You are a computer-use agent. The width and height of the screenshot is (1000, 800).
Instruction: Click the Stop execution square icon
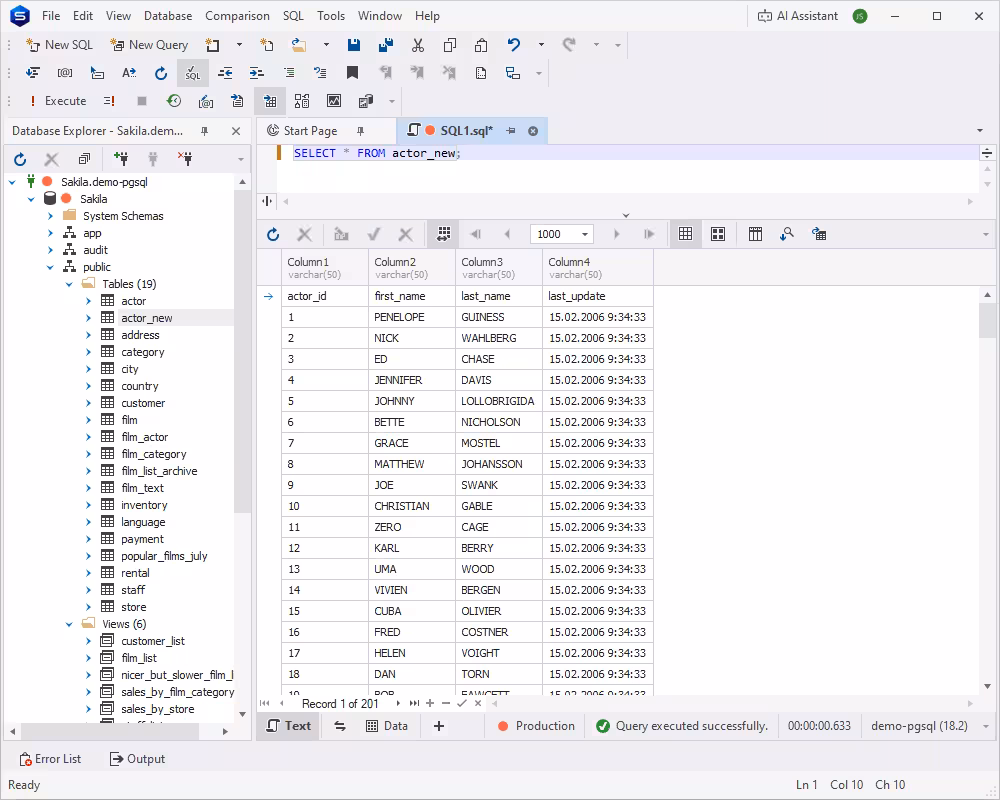coord(142,101)
